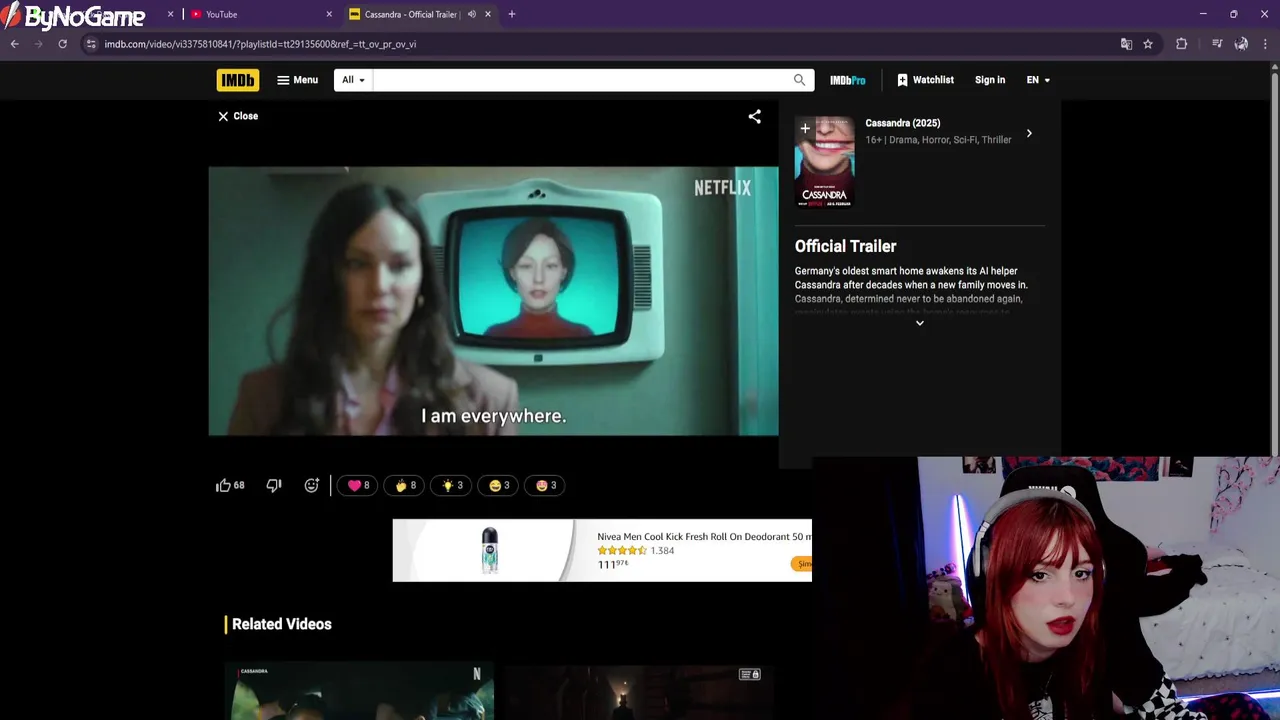Click the Related Videos heading
1280x720 pixels.
282,624
